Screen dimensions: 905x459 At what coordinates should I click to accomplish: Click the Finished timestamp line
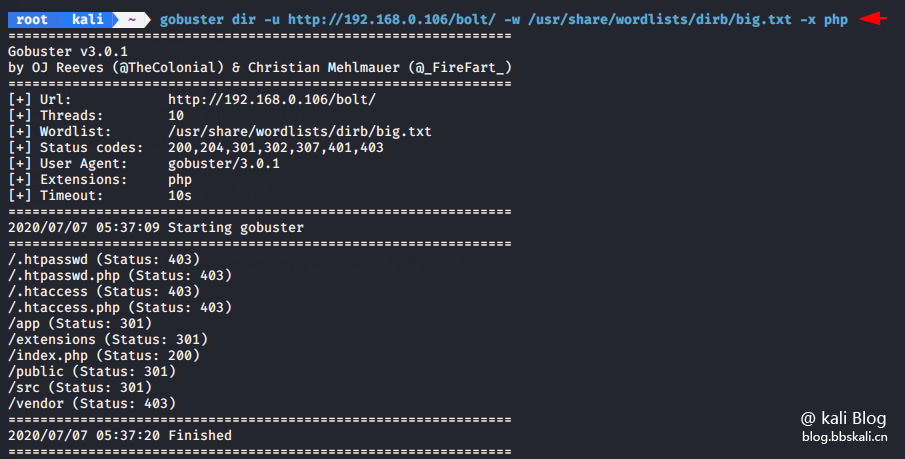pos(120,435)
